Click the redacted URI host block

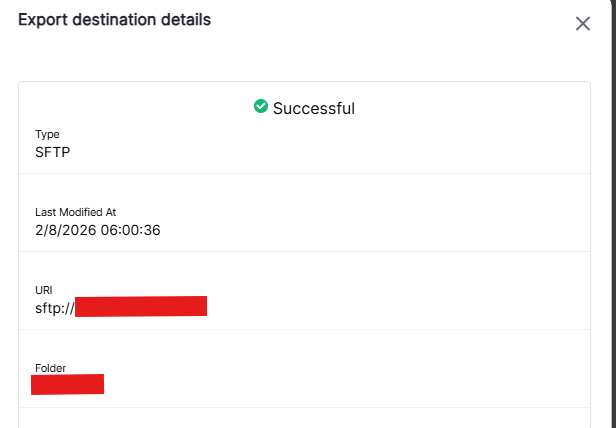[x=141, y=306]
